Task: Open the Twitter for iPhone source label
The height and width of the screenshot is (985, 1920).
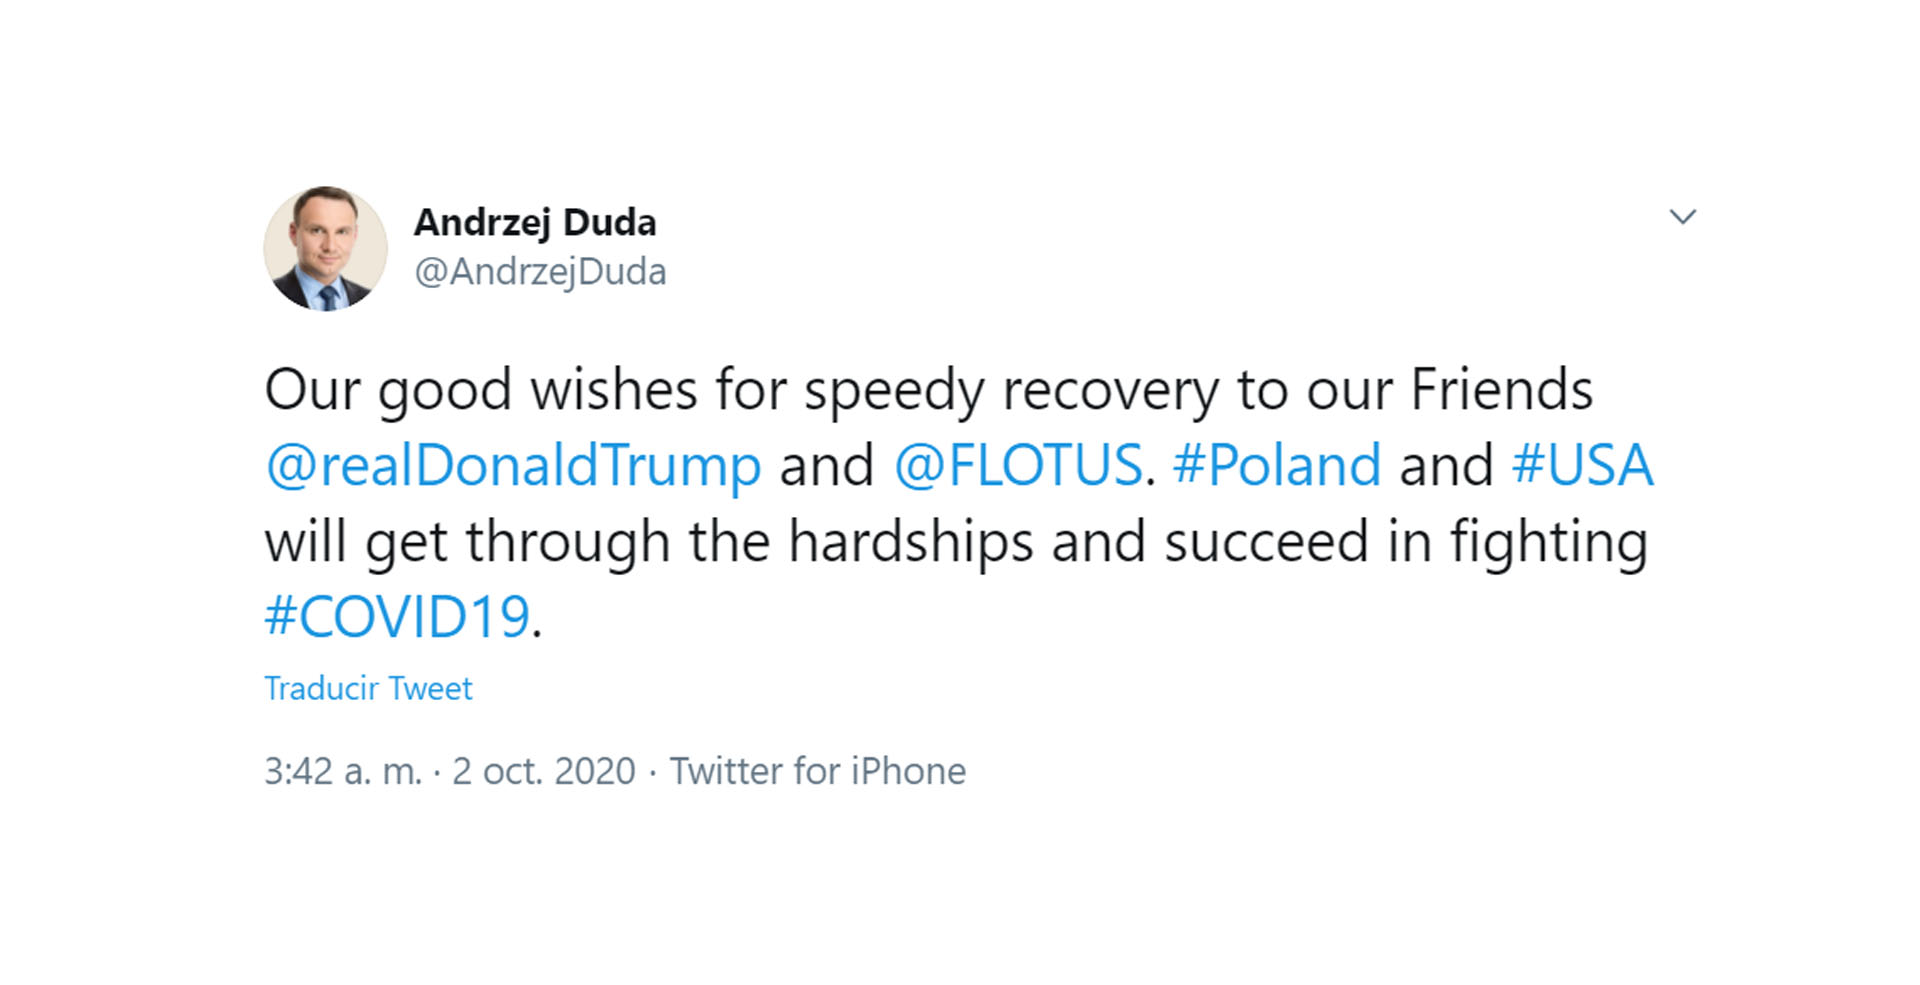Action: pyautogui.click(x=818, y=772)
